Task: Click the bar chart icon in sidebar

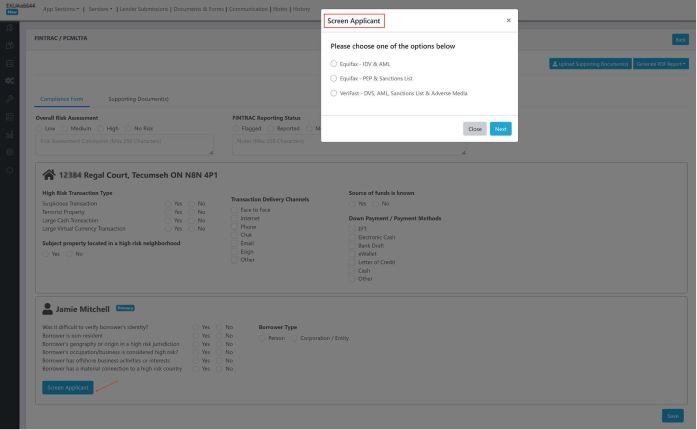Action: pyautogui.click(x=9, y=134)
